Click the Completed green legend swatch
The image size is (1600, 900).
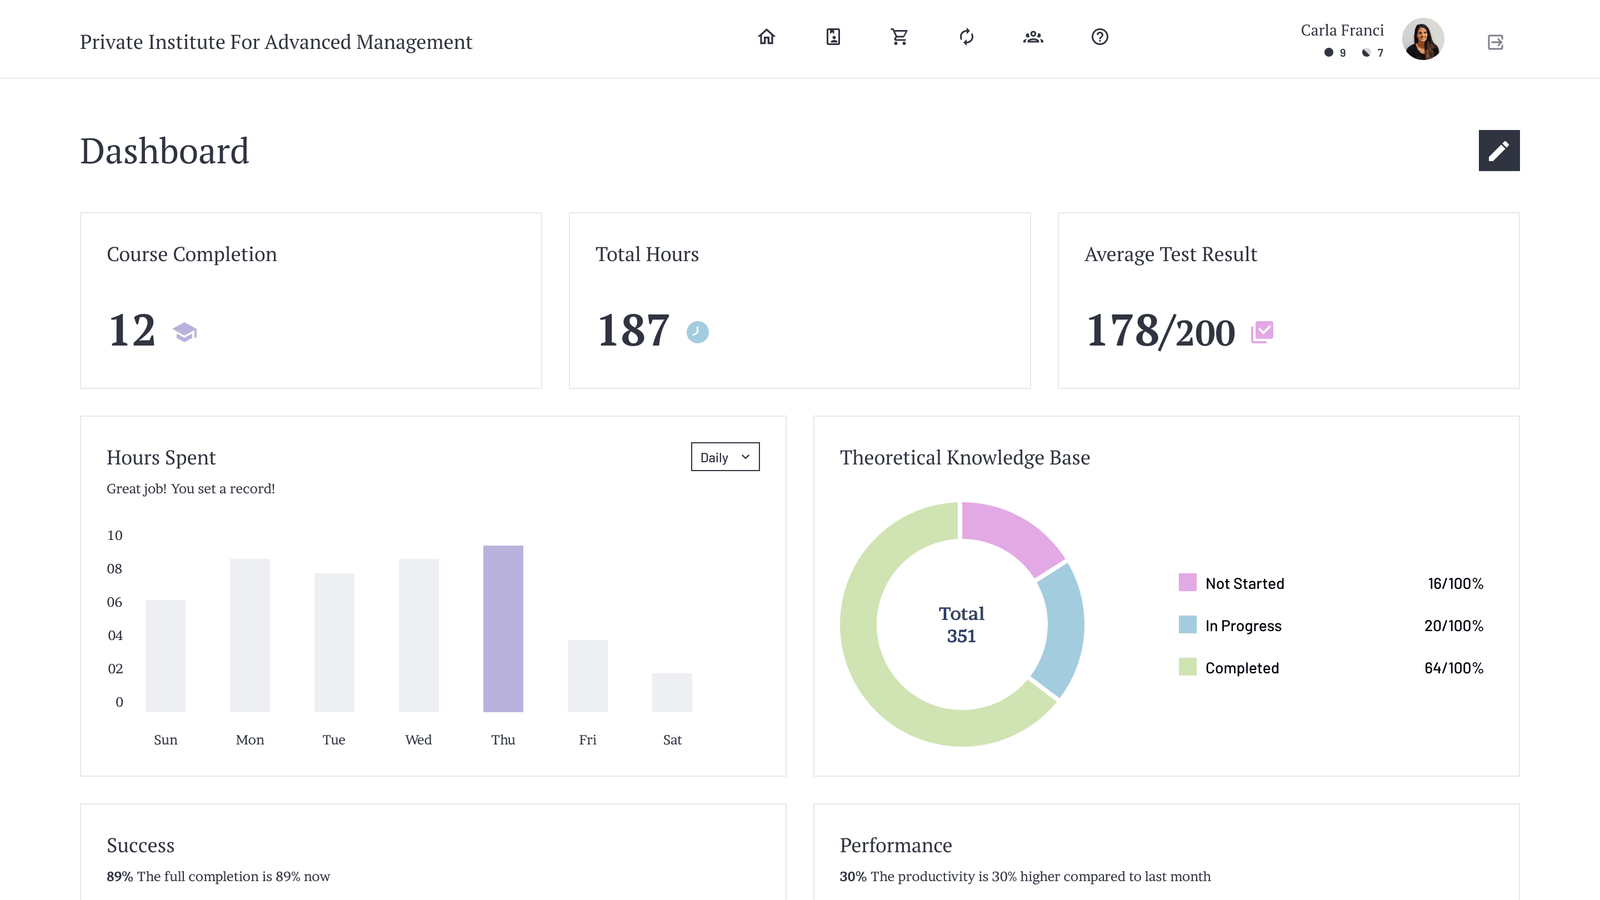point(1187,667)
